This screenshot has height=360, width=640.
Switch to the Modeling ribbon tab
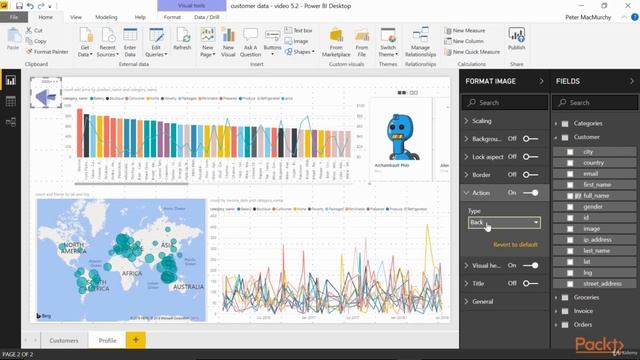(x=106, y=17)
